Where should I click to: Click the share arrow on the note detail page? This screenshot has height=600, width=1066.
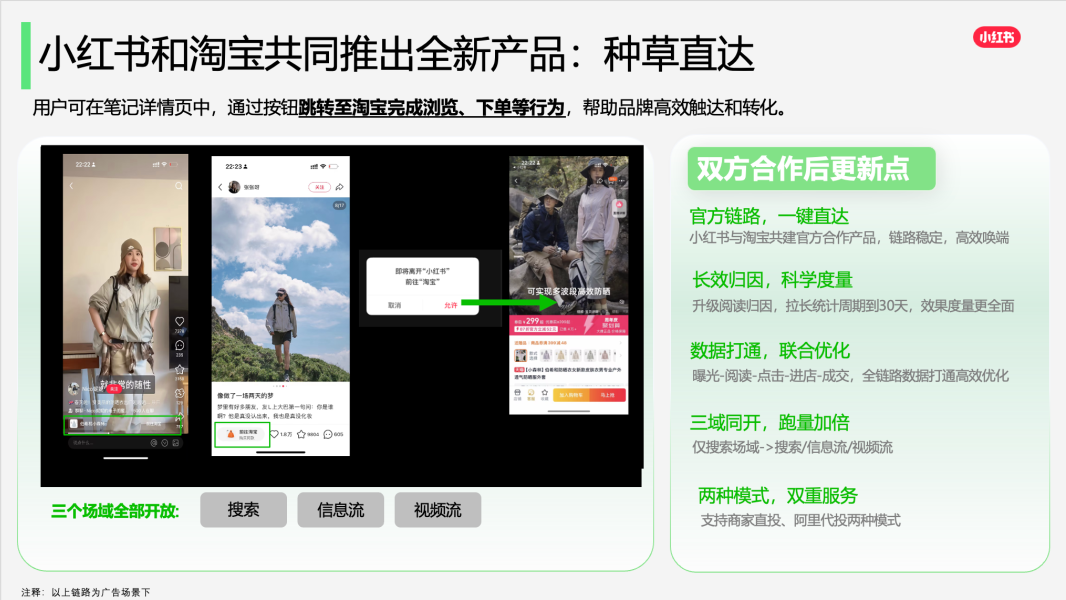point(338,186)
